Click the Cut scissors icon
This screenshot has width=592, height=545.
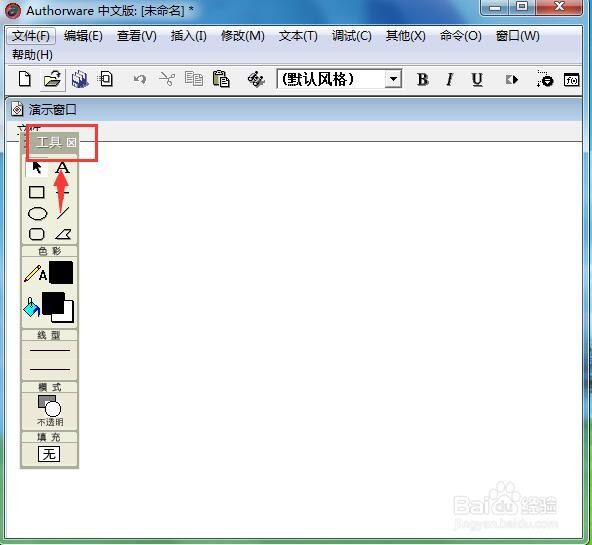pos(167,80)
